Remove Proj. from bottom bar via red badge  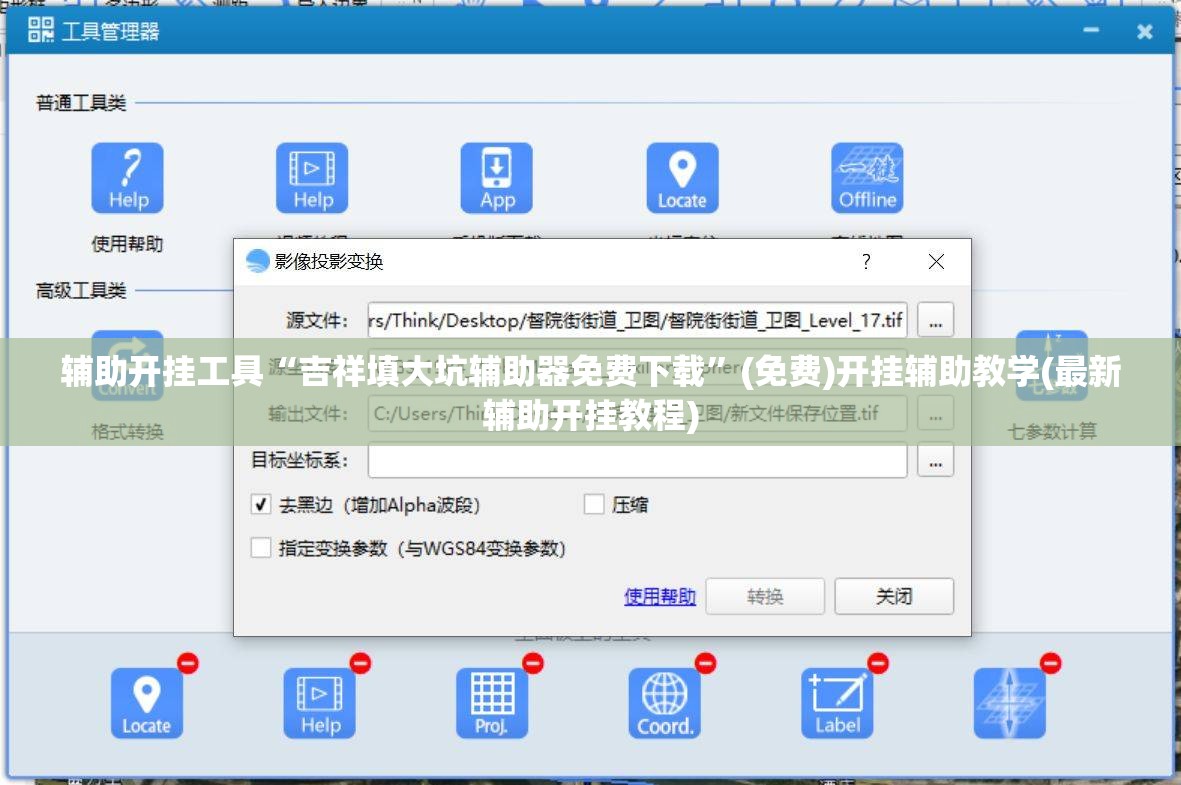coord(533,663)
